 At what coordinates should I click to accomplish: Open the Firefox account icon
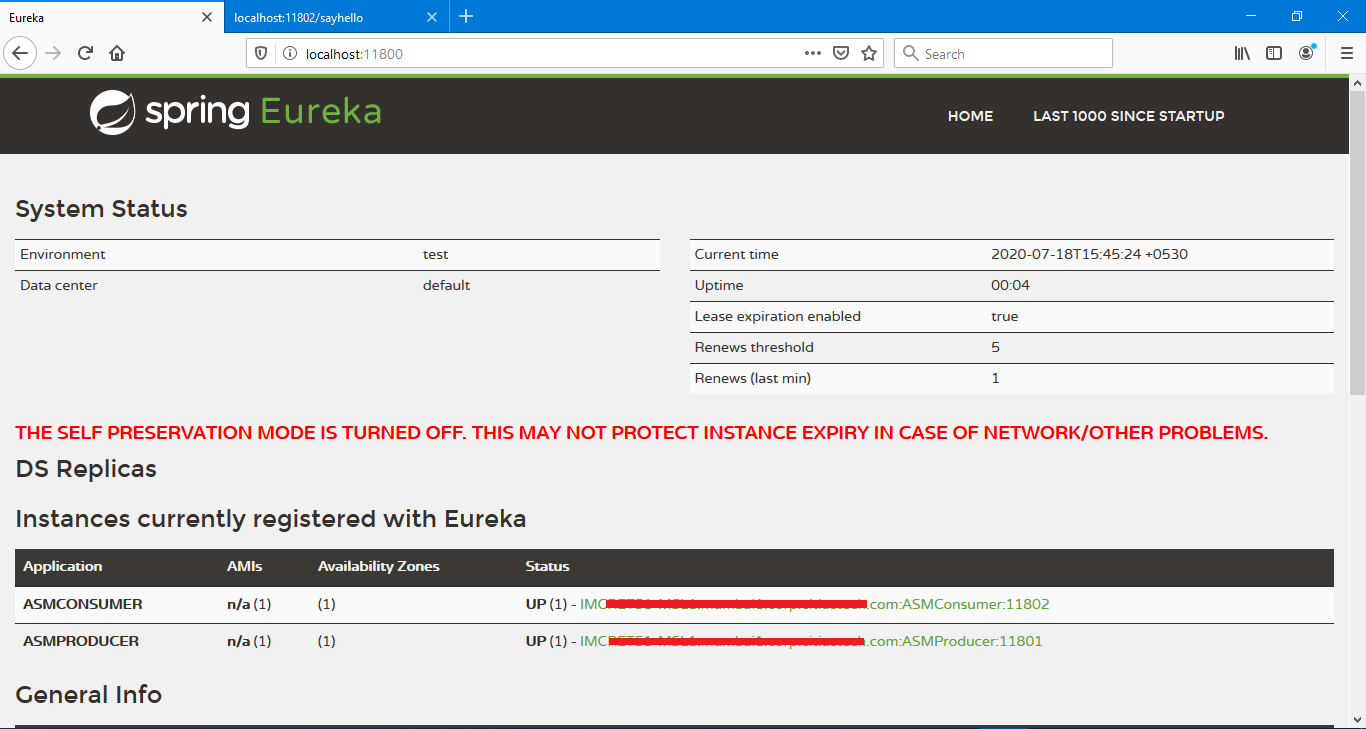[x=1307, y=53]
